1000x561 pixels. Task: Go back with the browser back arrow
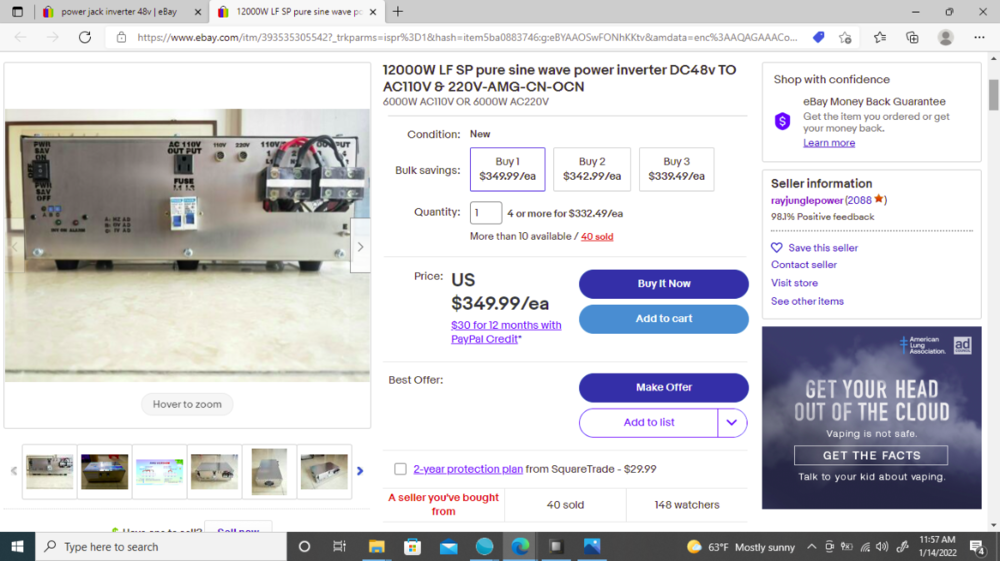click(20, 38)
